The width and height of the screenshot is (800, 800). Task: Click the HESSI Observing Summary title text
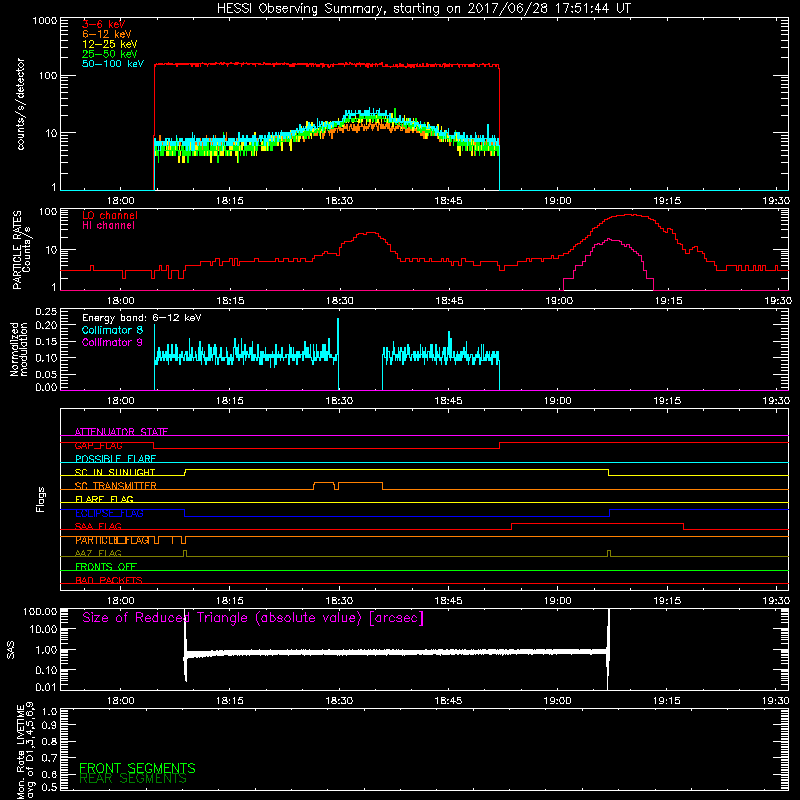click(424, 9)
